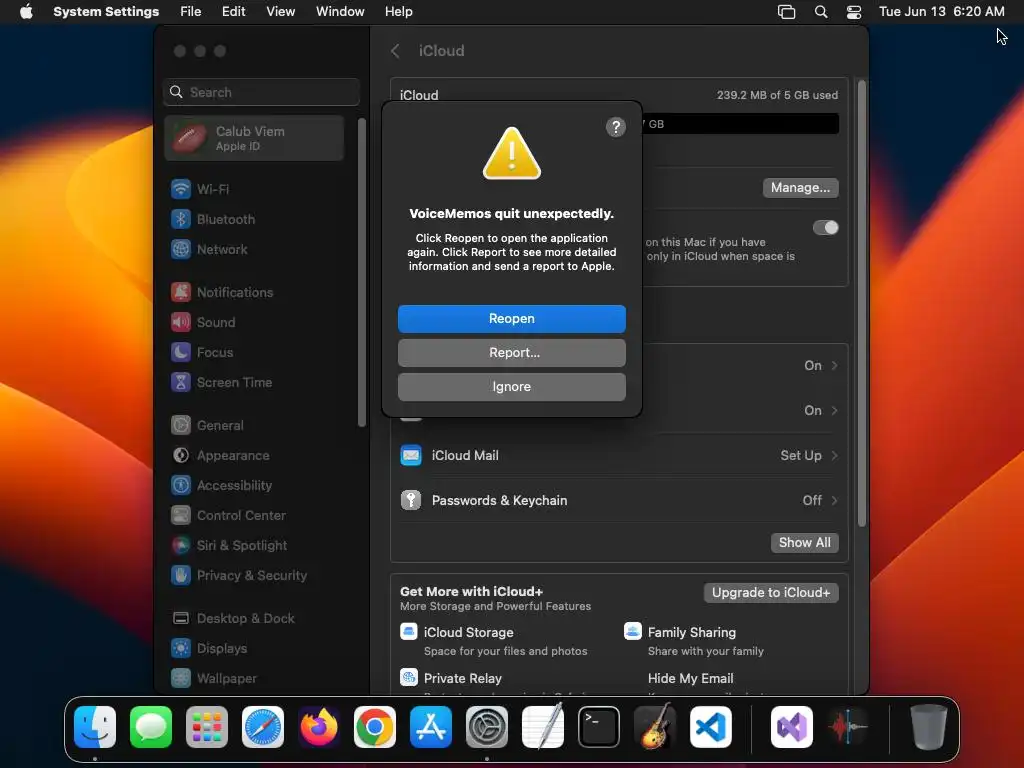Click the date and time in menu bar
The image size is (1024, 768).
click(x=942, y=12)
